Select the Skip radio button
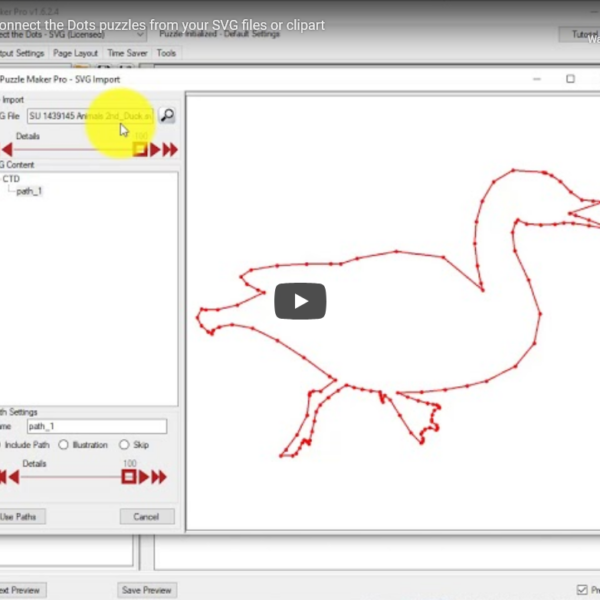Viewport: 600px width, 600px height. point(124,444)
